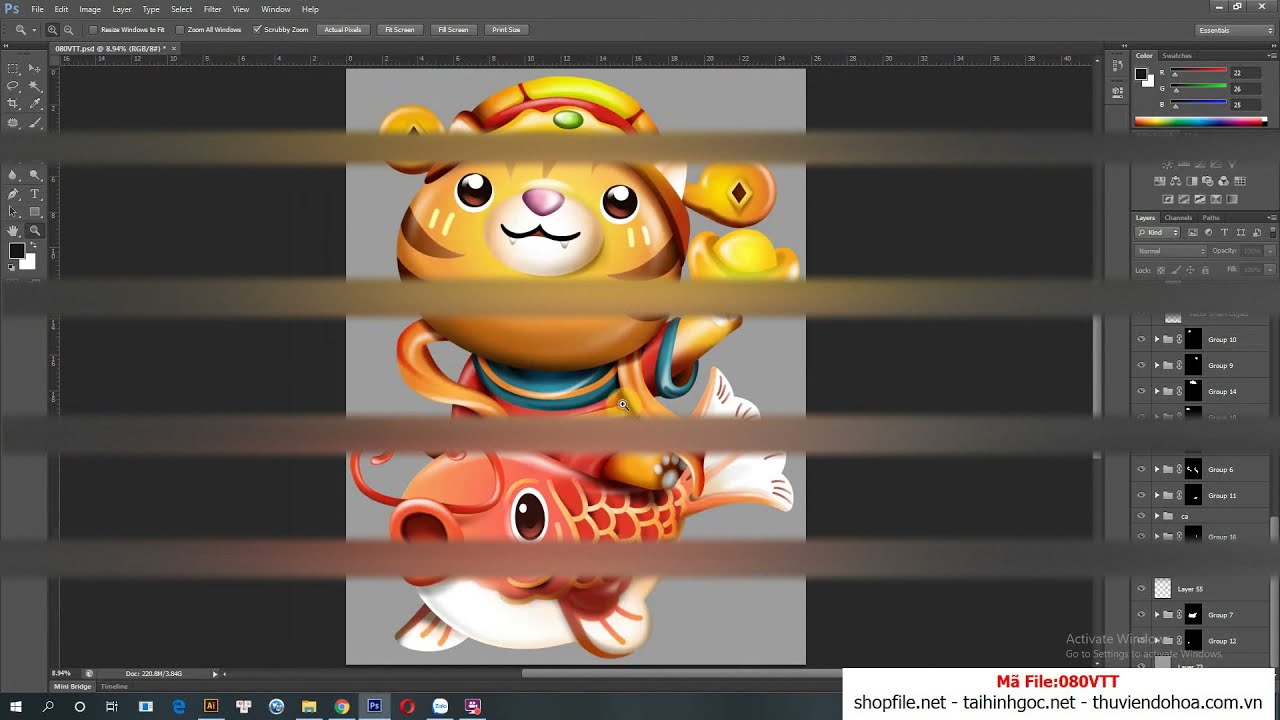Viewport: 1280px width, 720px height.
Task: Select the Horizontal Type tool
Action: [x=35, y=194]
